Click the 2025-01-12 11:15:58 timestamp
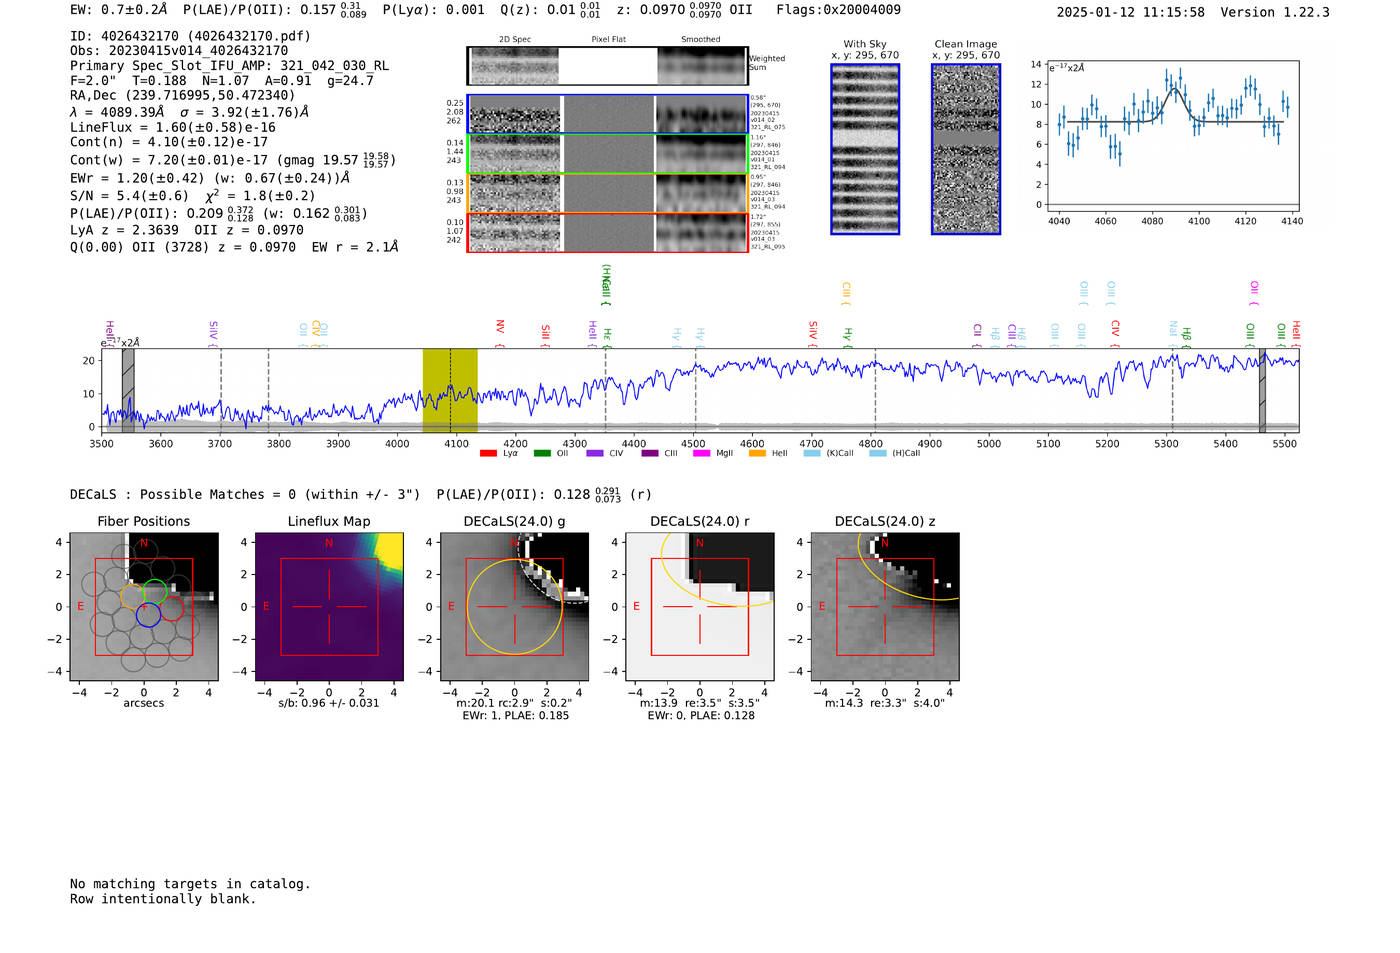Screen dimensions: 1400x953 tap(1130, 13)
